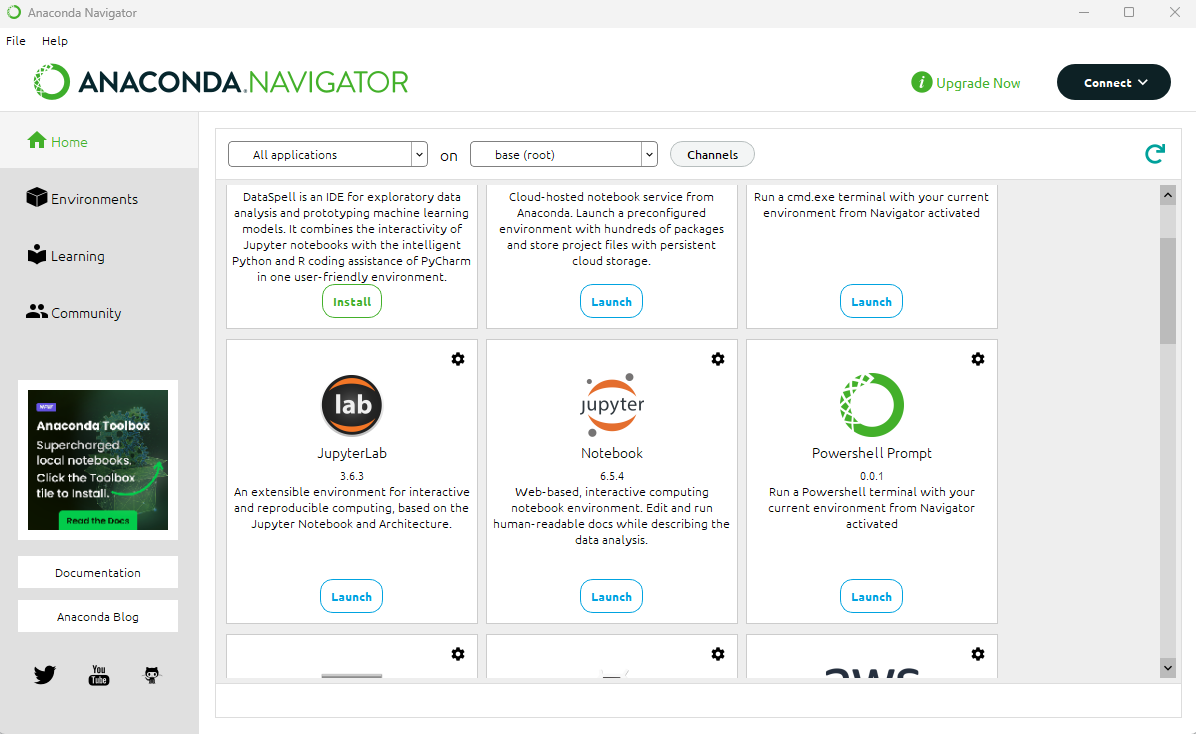The height and width of the screenshot is (734, 1196).
Task: Click the JupyterLab application logo
Action: [x=352, y=405]
